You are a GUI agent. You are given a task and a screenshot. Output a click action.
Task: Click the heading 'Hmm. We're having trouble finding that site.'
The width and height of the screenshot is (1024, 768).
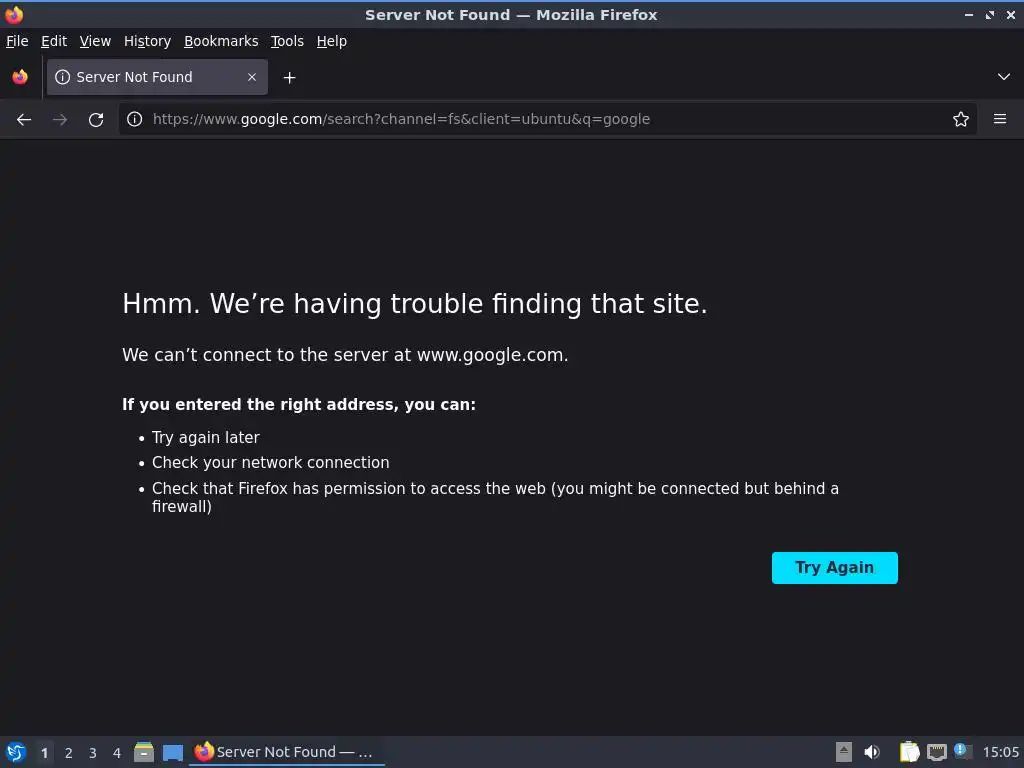coord(415,304)
